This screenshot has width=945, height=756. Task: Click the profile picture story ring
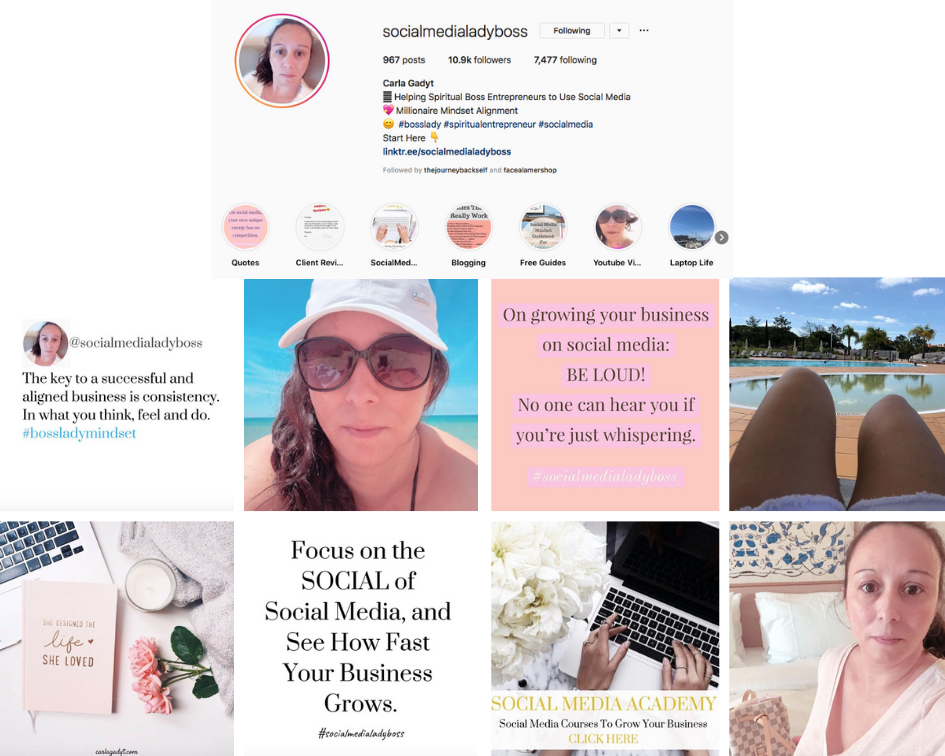coord(282,61)
